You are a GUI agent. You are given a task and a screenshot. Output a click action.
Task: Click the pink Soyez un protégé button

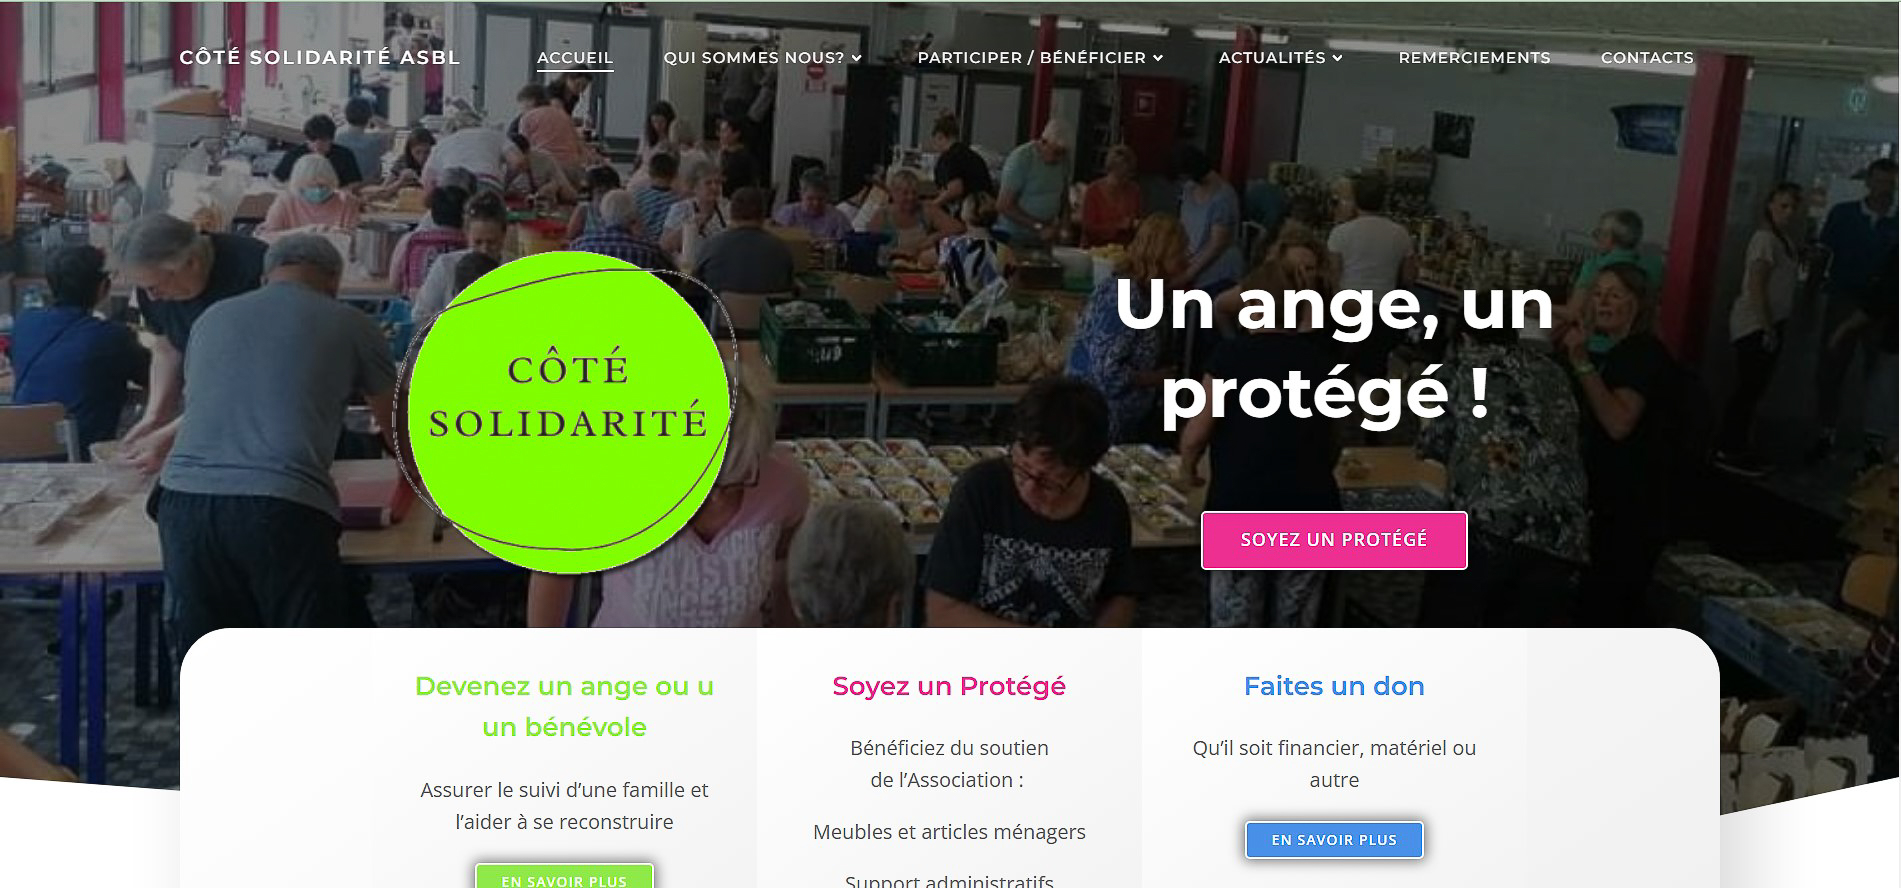coord(1334,540)
